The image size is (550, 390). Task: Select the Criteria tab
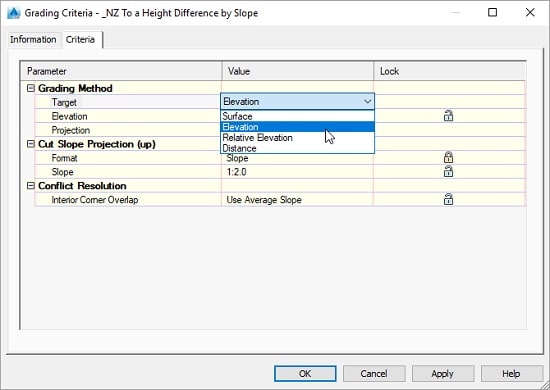(80, 40)
